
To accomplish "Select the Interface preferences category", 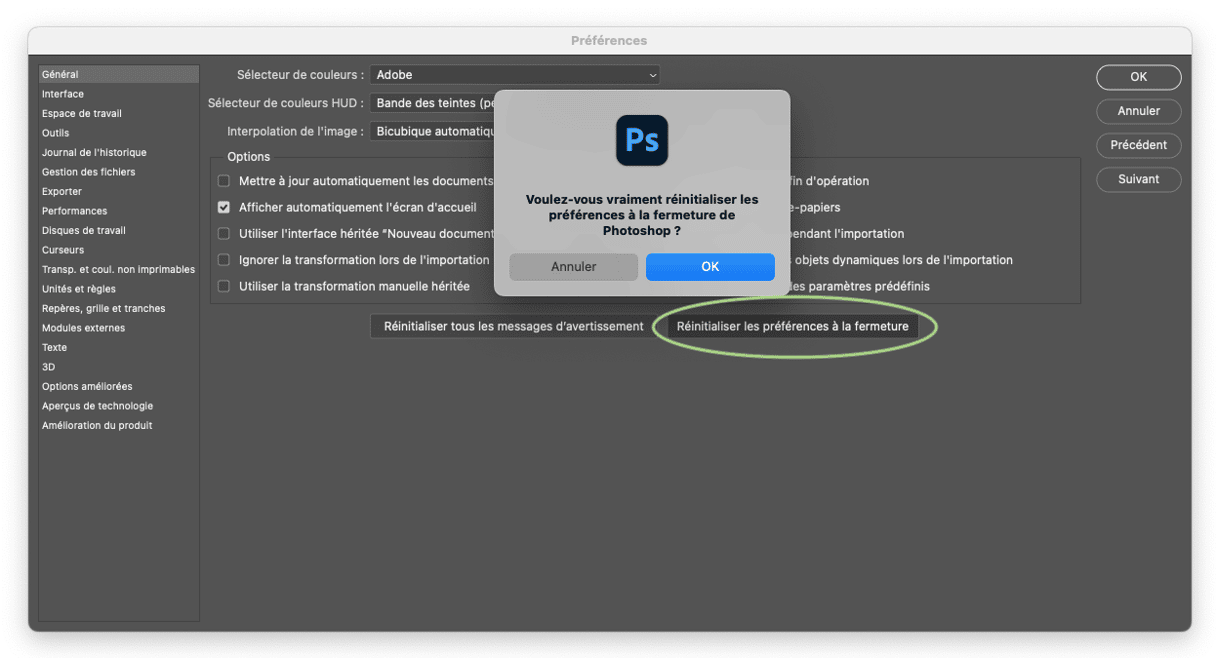I will [63, 94].
